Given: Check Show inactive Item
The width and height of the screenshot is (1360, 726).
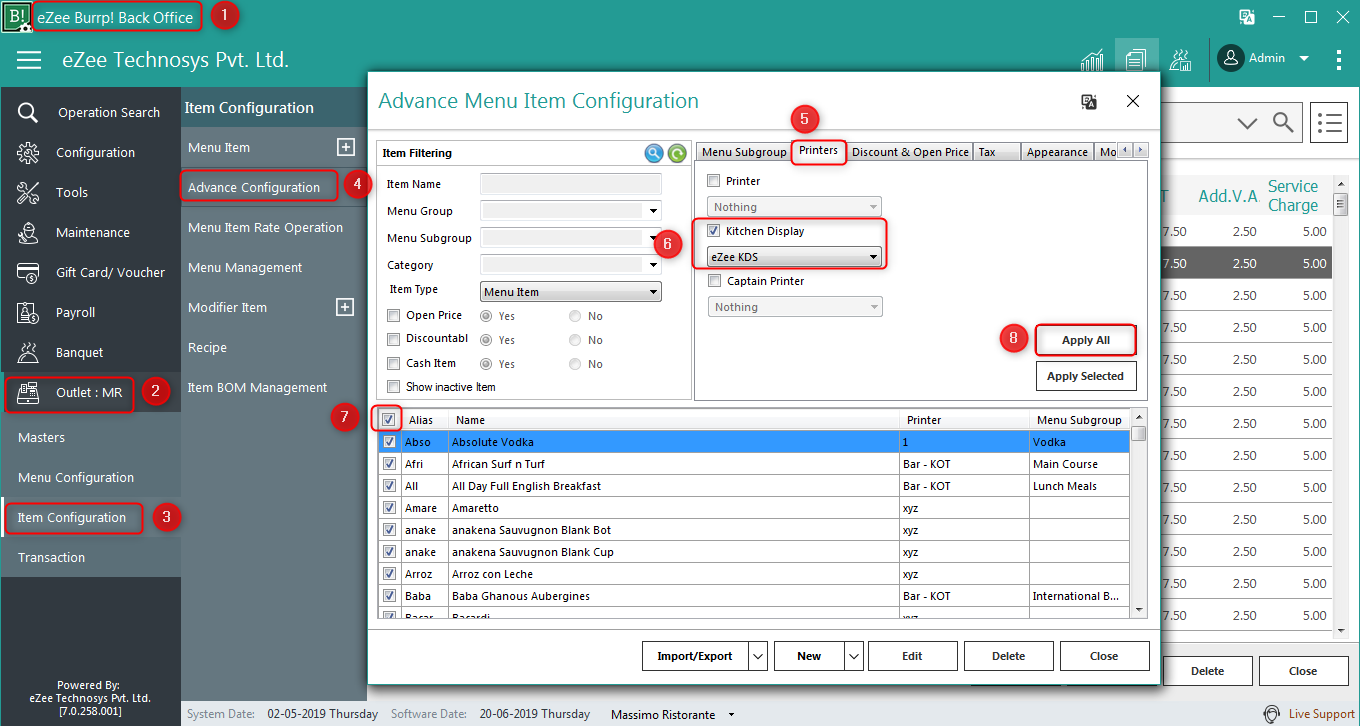Looking at the screenshot, I should [x=393, y=386].
